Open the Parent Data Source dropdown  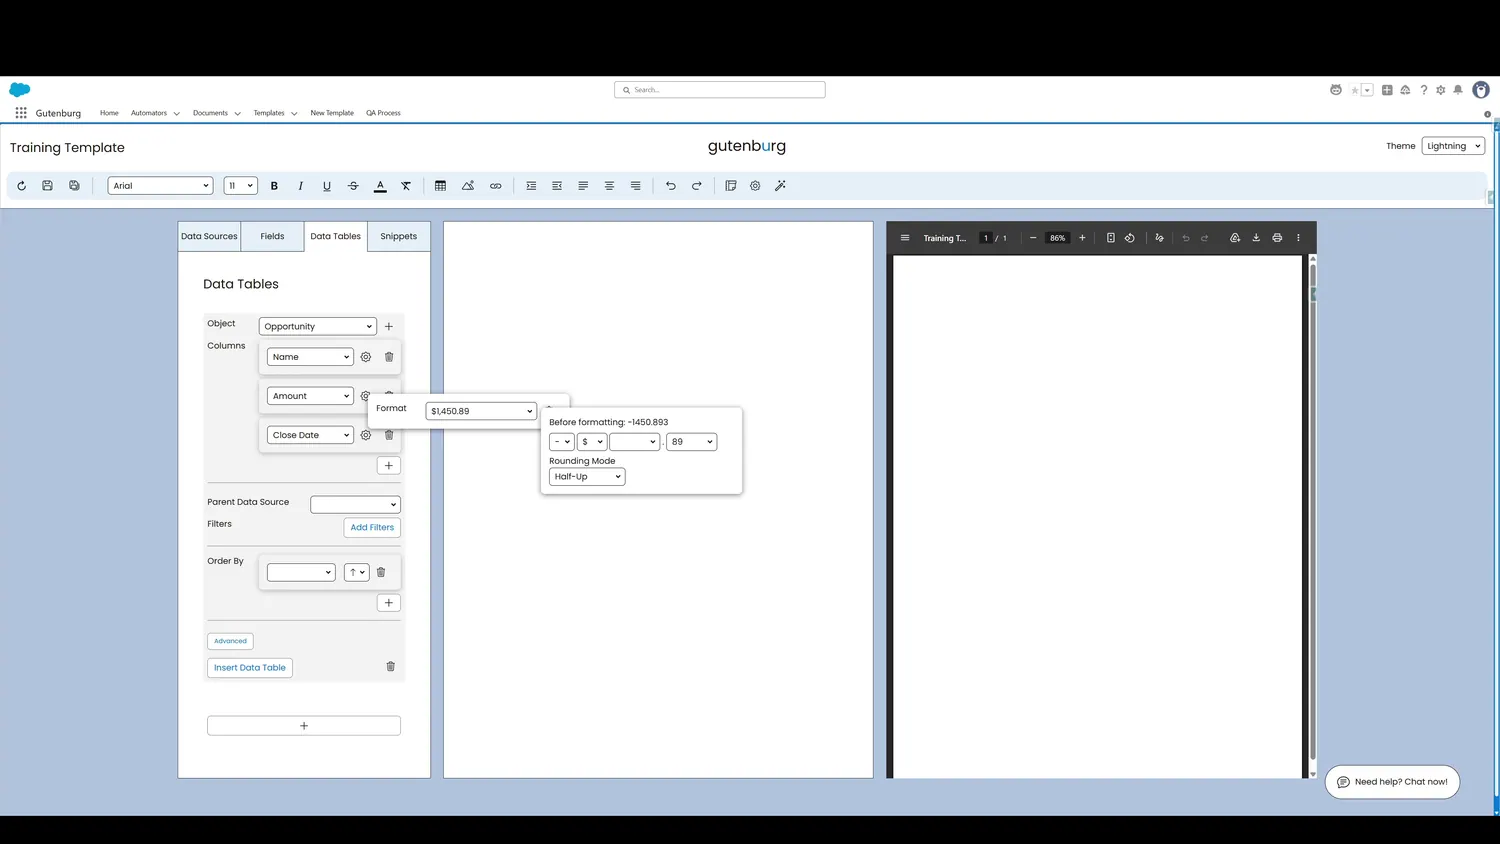[x=355, y=505]
